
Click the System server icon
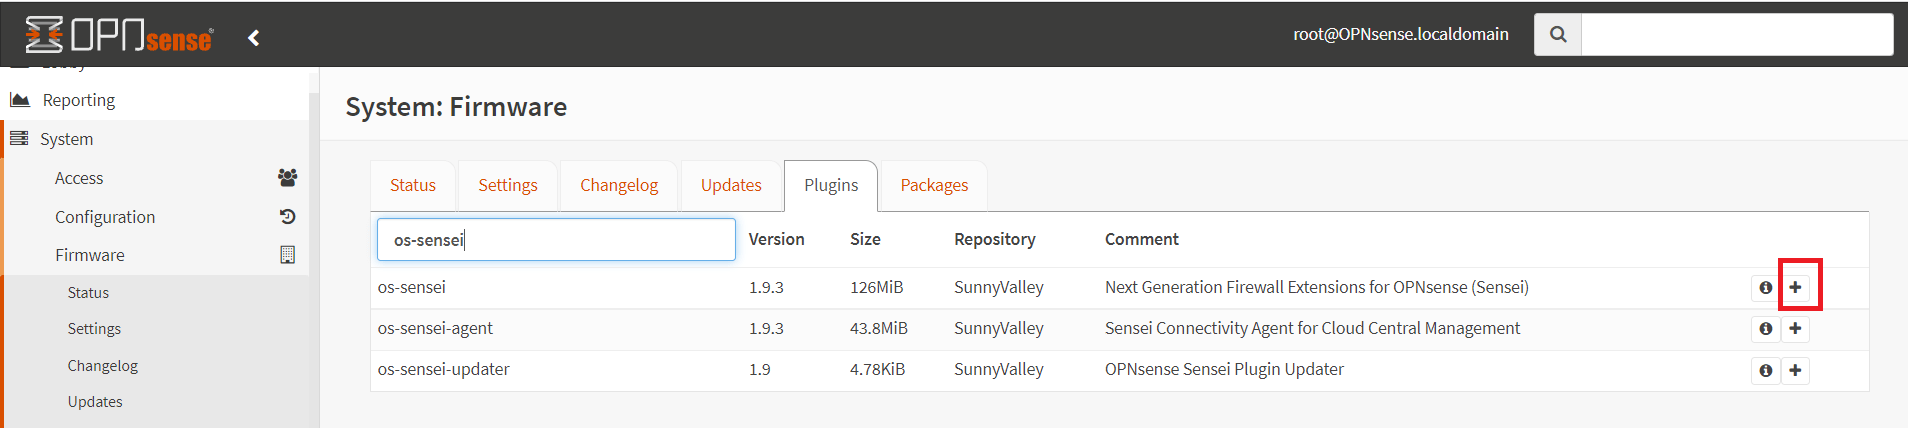pos(19,138)
